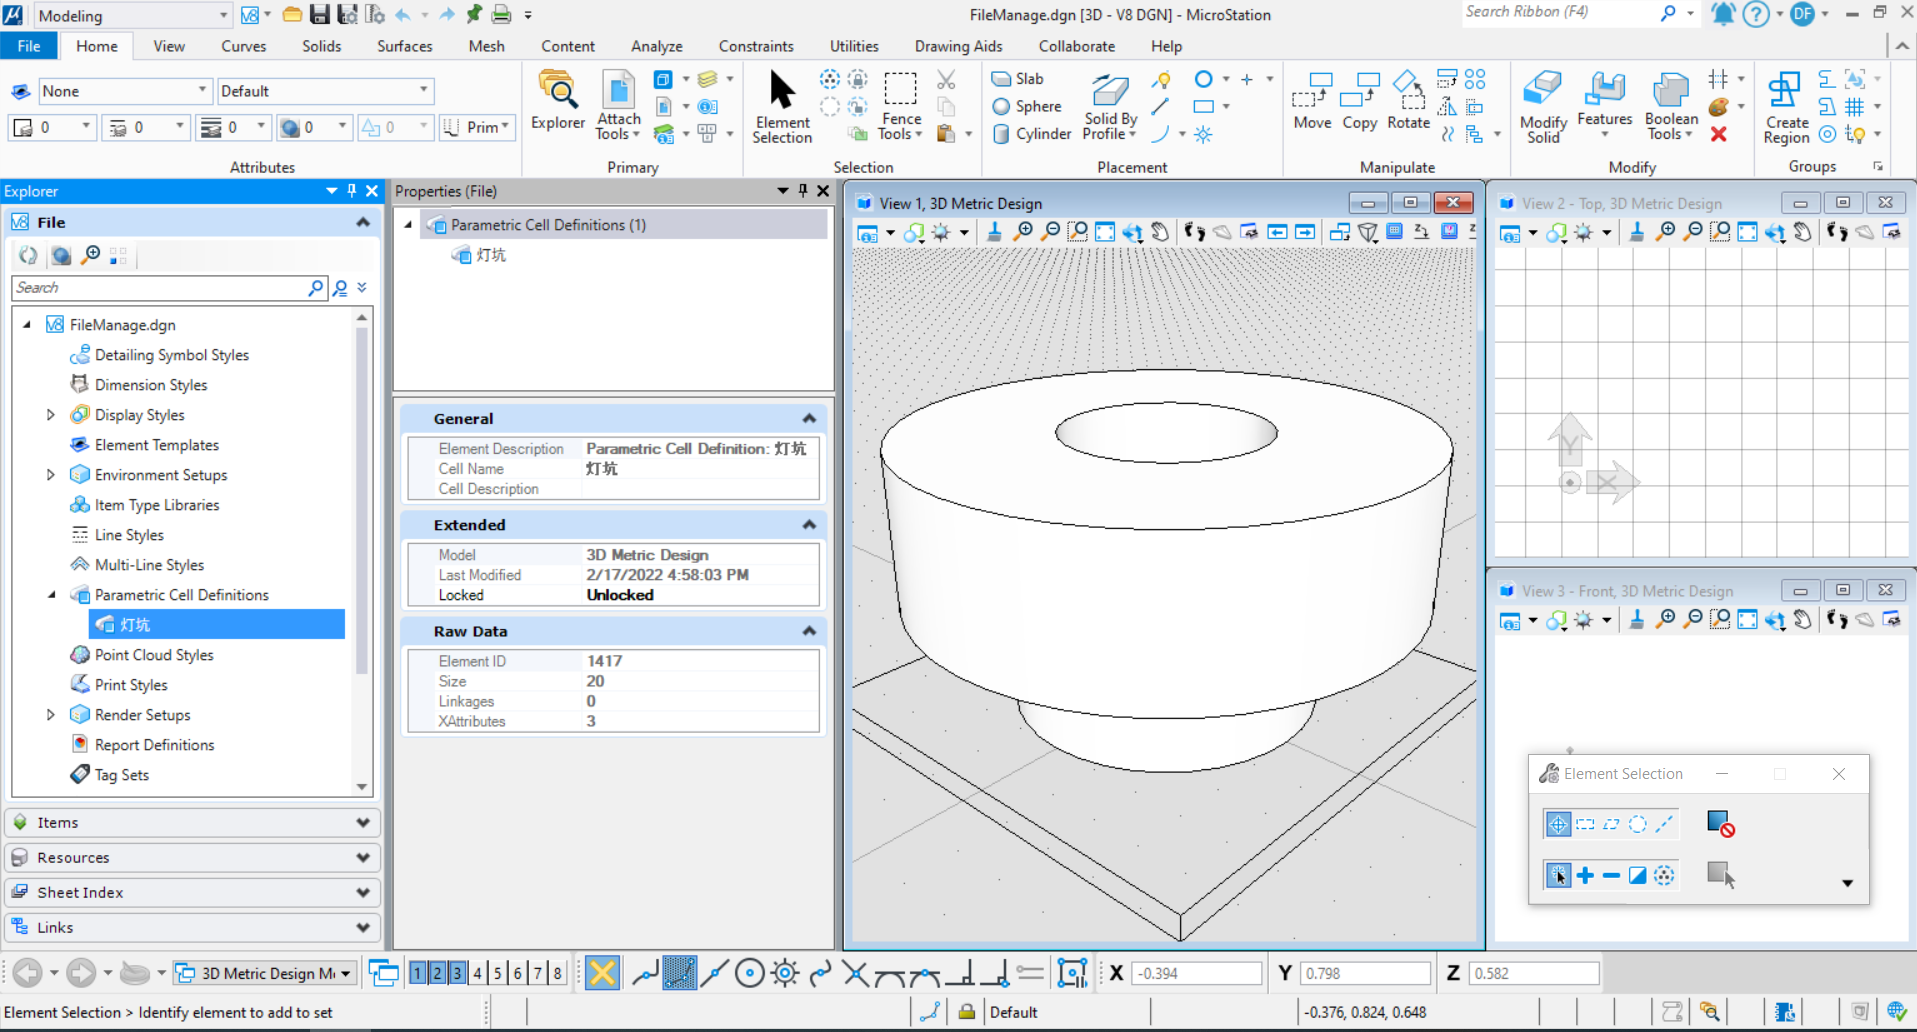Image resolution: width=1917 pixels, height=1032 pixels.
Task: Open the Modeling workflow dropdown
Action: coord(133,16)
